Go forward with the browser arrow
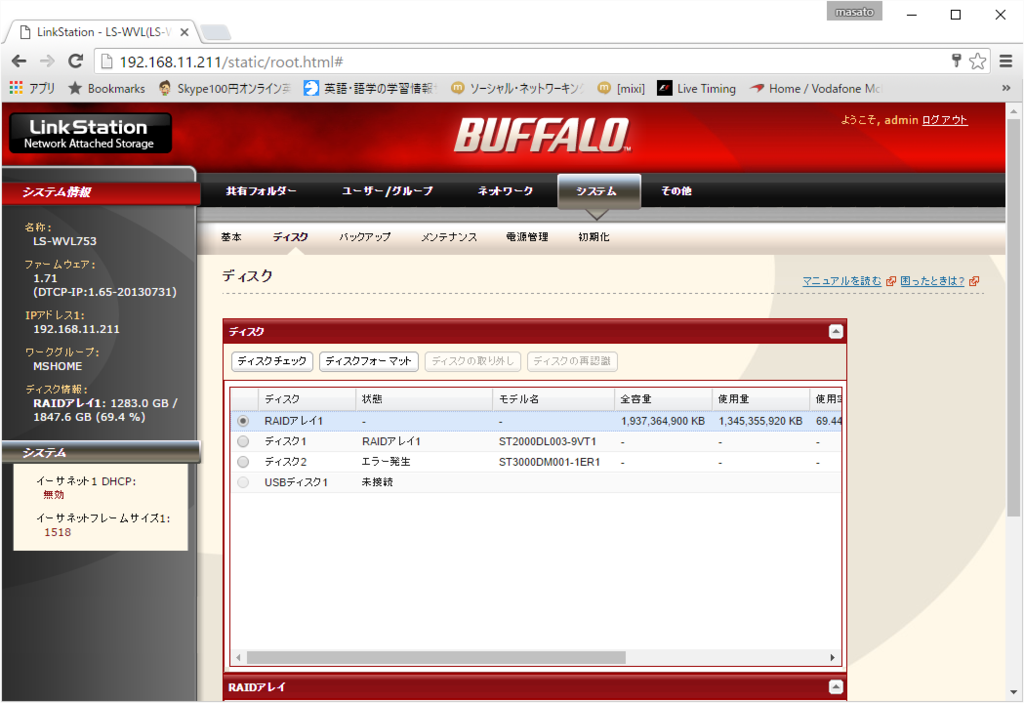 coord(47,61)
